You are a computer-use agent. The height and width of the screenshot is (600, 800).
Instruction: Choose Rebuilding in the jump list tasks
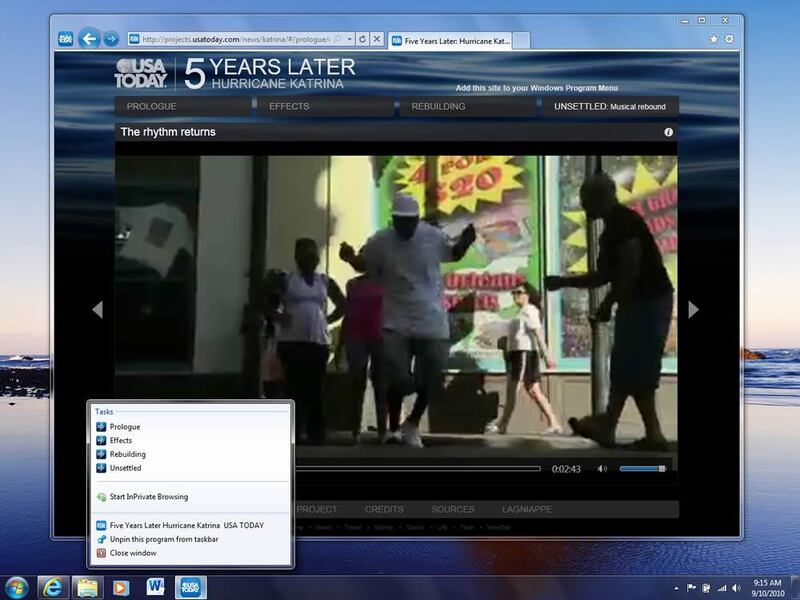tap(127, 454)
